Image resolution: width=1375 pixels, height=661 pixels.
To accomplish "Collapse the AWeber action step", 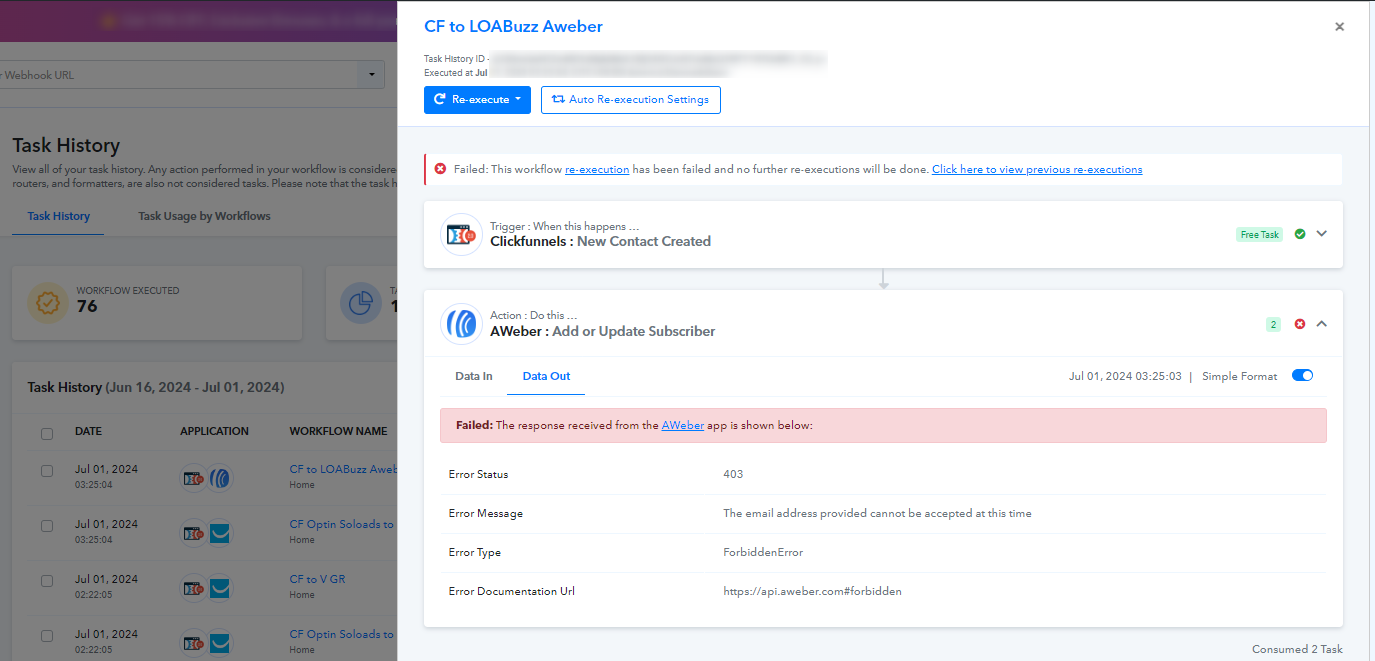I will click(x=1321, y=324).
